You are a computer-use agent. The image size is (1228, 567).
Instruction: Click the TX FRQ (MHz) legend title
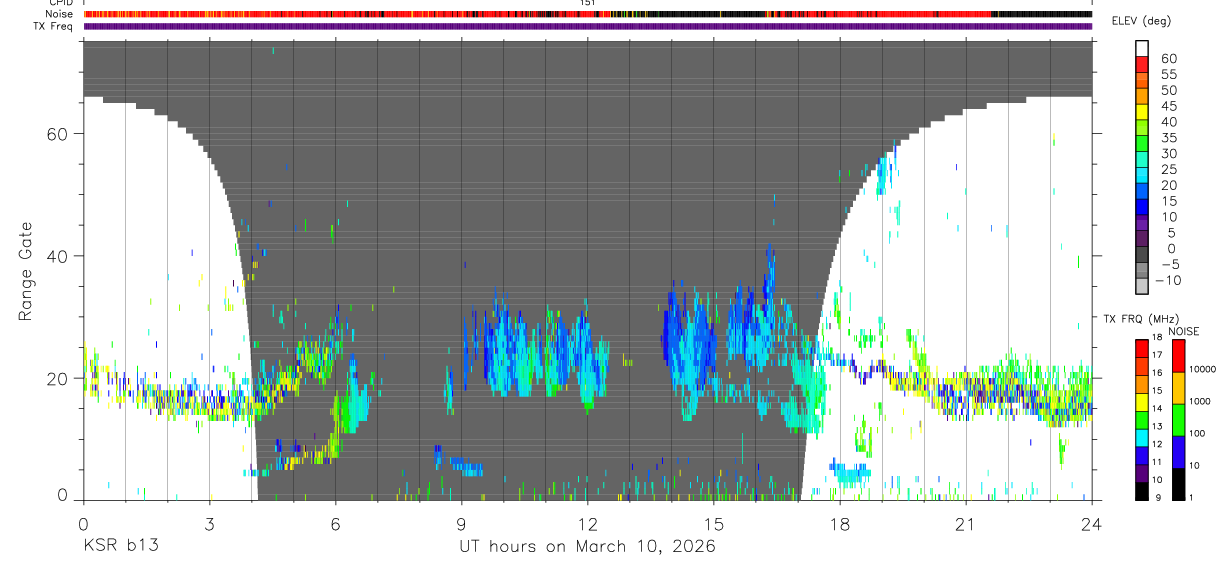pyautogui.click(x=1141, y=319)
